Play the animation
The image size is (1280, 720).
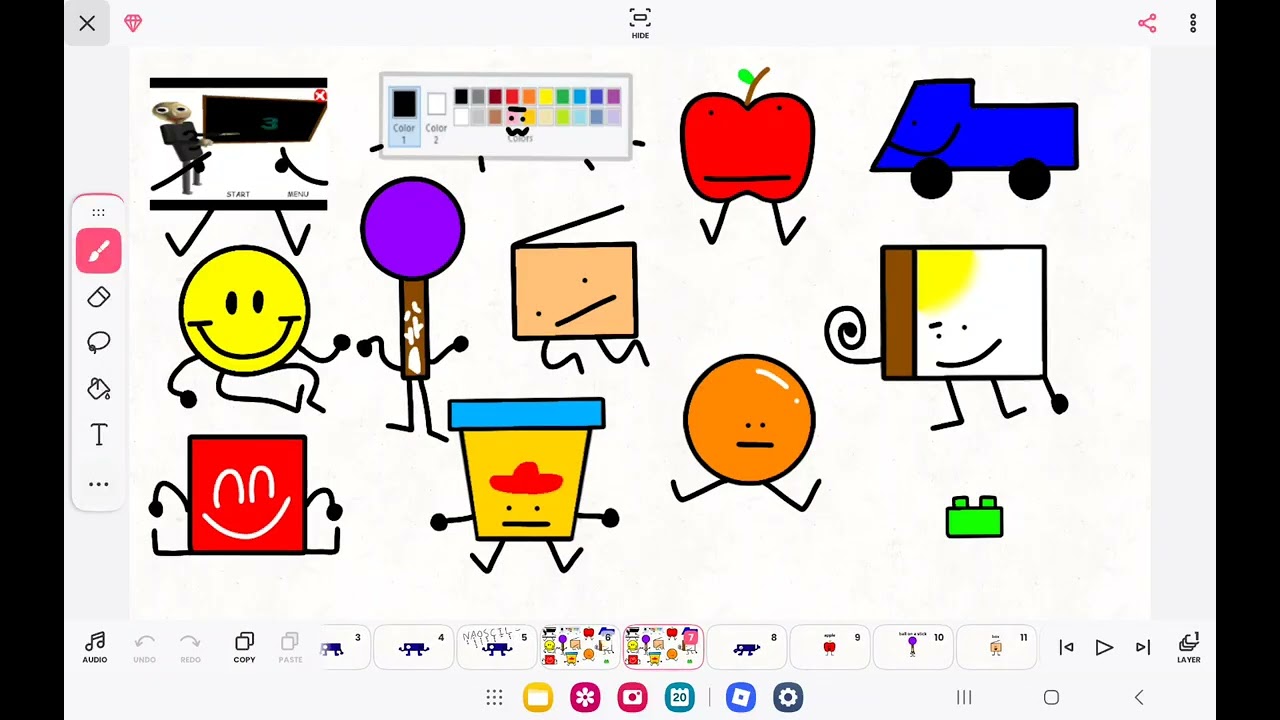pyautogui.click(x=1104, y=647)
